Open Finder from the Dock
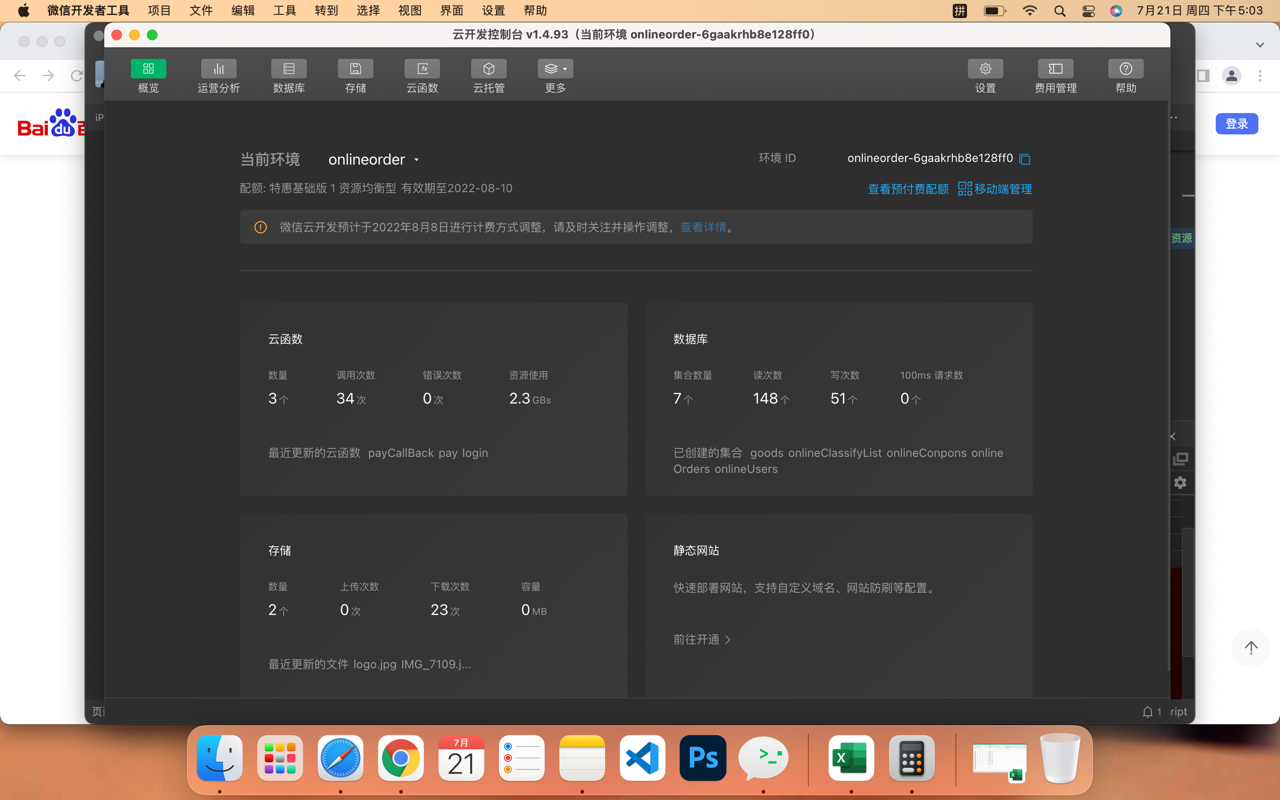Viewport: 1280px width, 800px height. pos(220,758)
